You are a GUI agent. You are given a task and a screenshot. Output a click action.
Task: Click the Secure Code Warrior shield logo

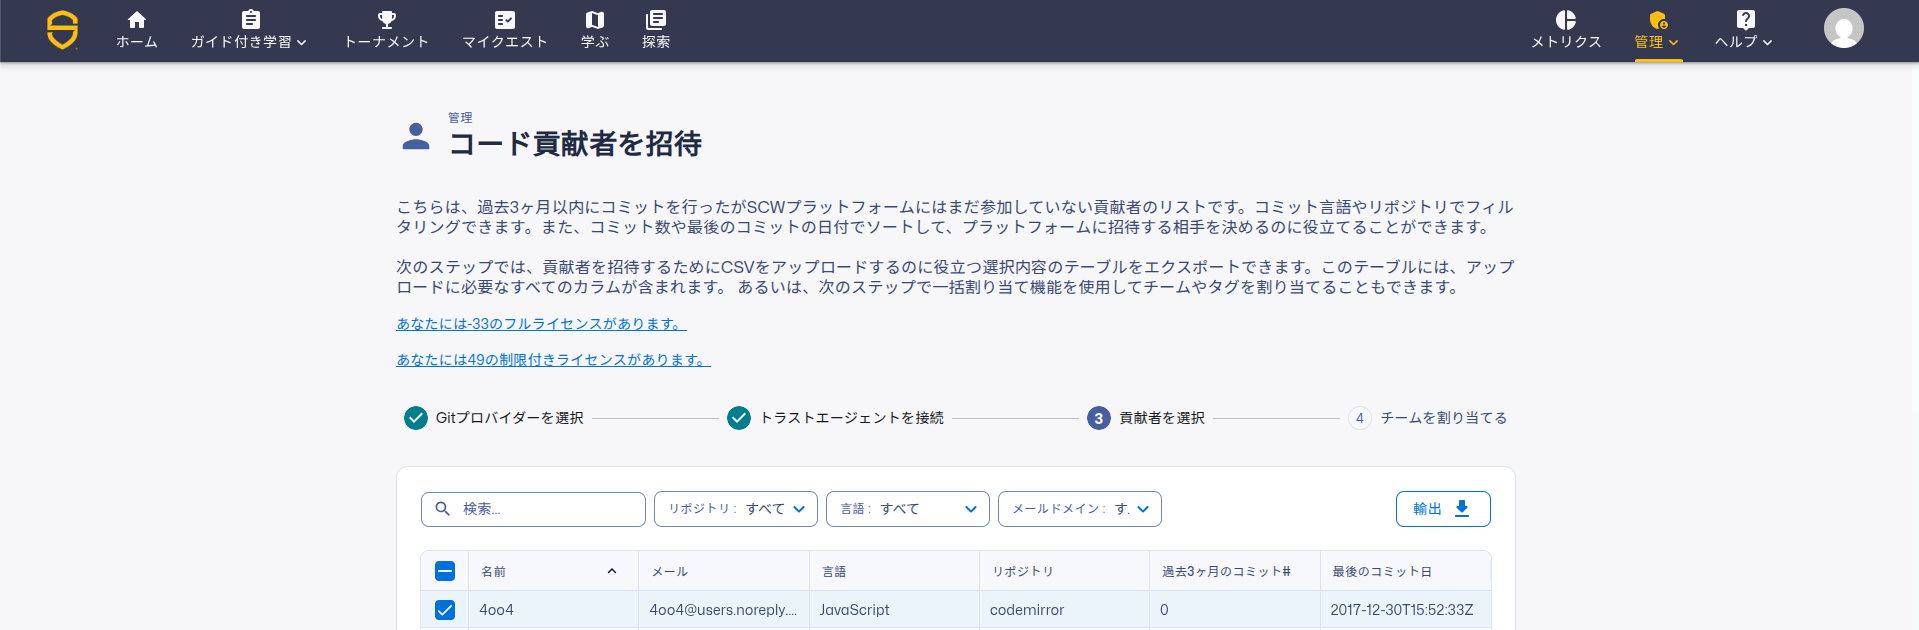click(x=62, y=30)
